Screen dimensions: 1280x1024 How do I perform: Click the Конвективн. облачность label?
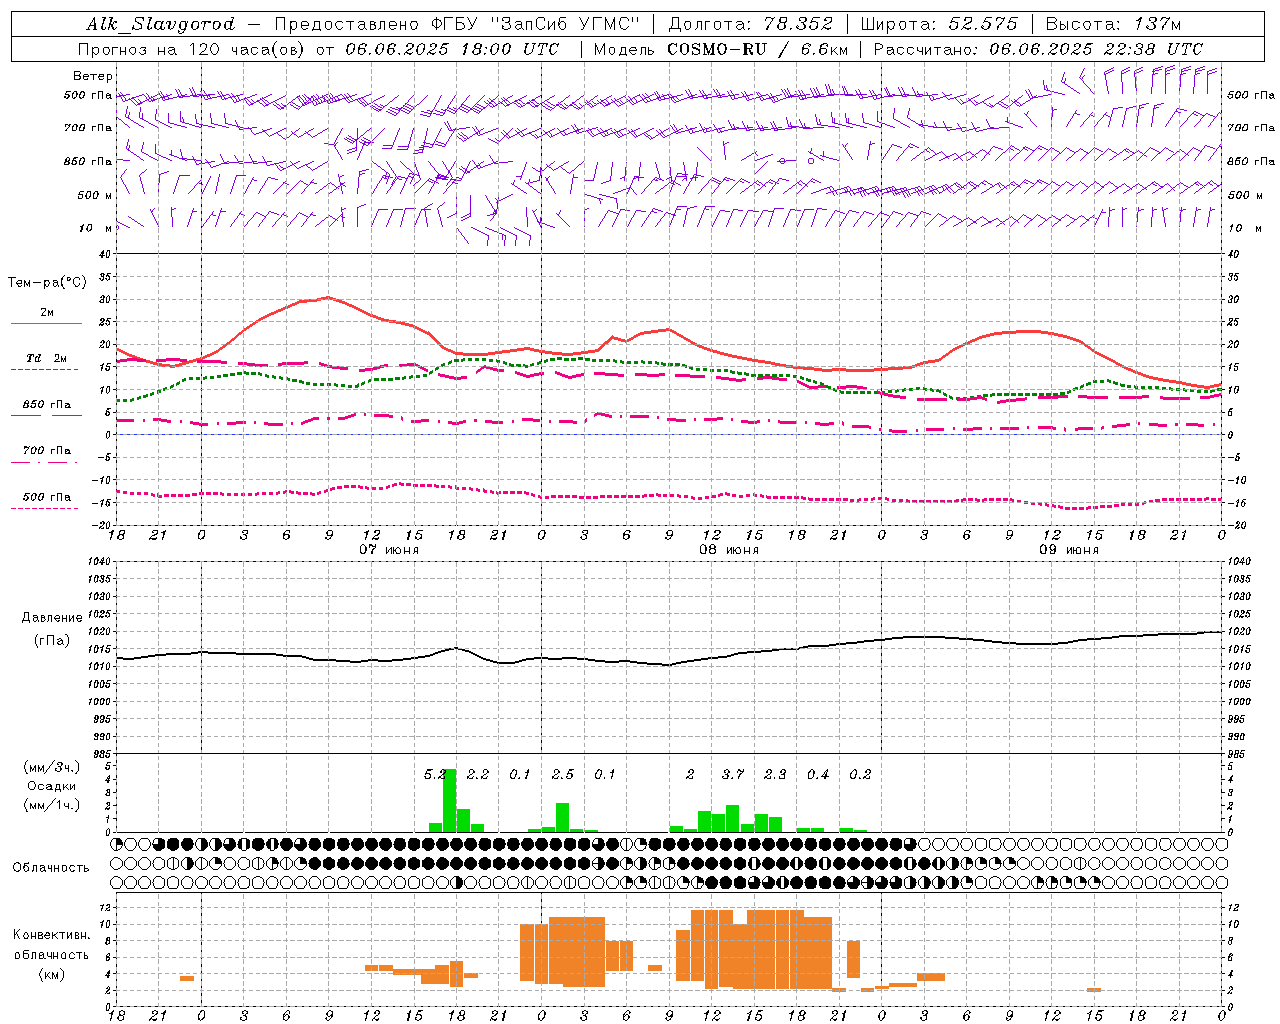[51, 945]
